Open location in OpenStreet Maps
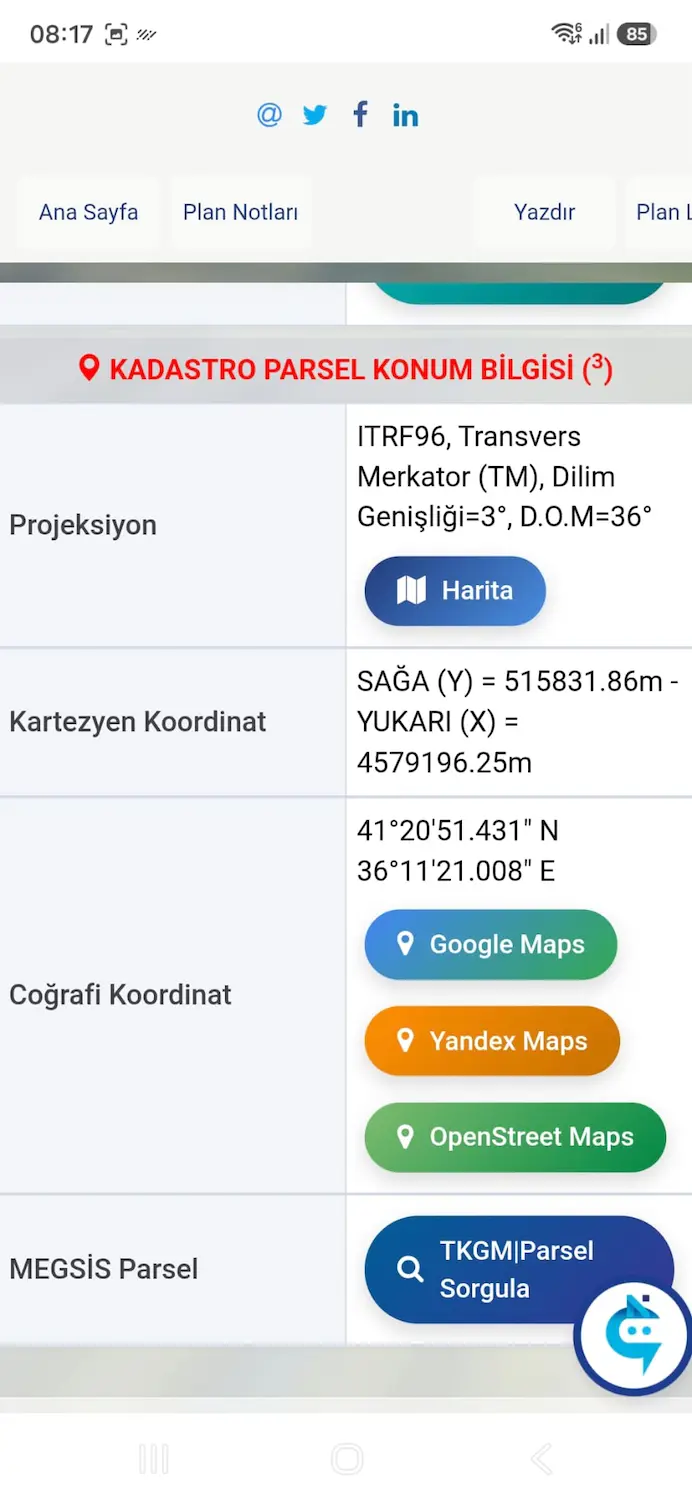 (x=515, y=1137)
